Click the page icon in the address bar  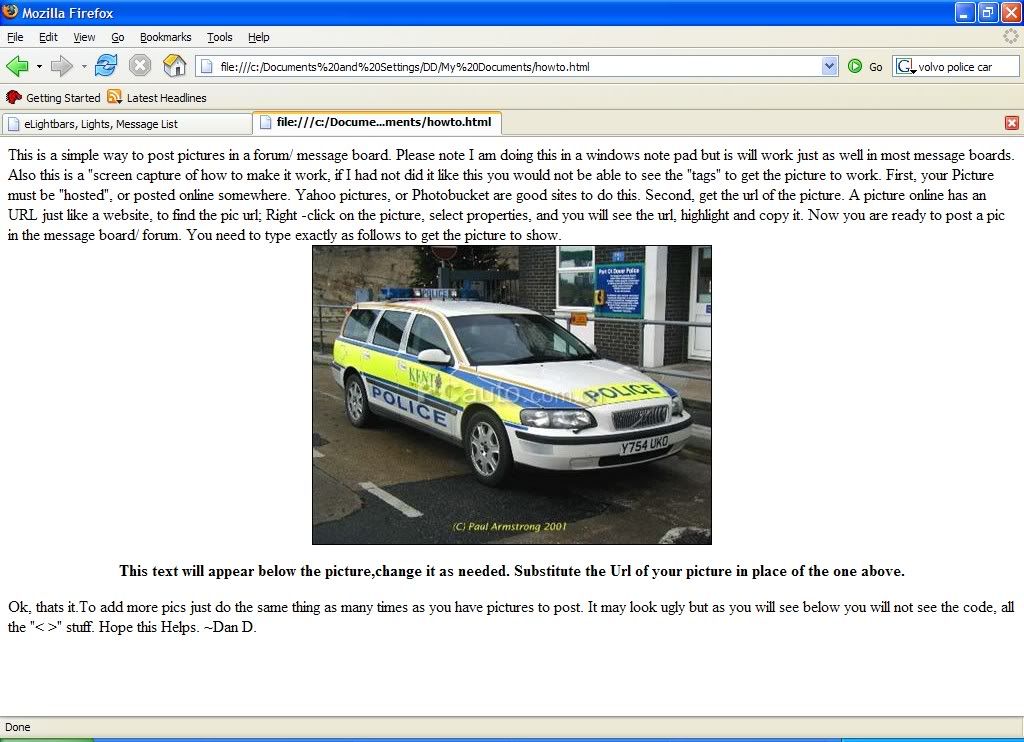pos(207,67)
